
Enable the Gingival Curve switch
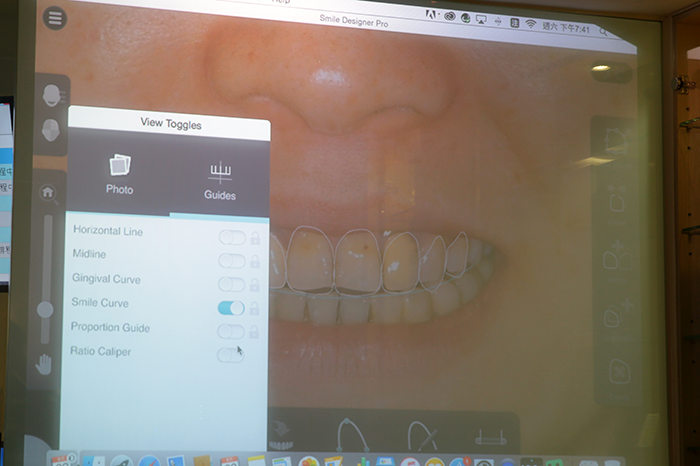[231, 284]
